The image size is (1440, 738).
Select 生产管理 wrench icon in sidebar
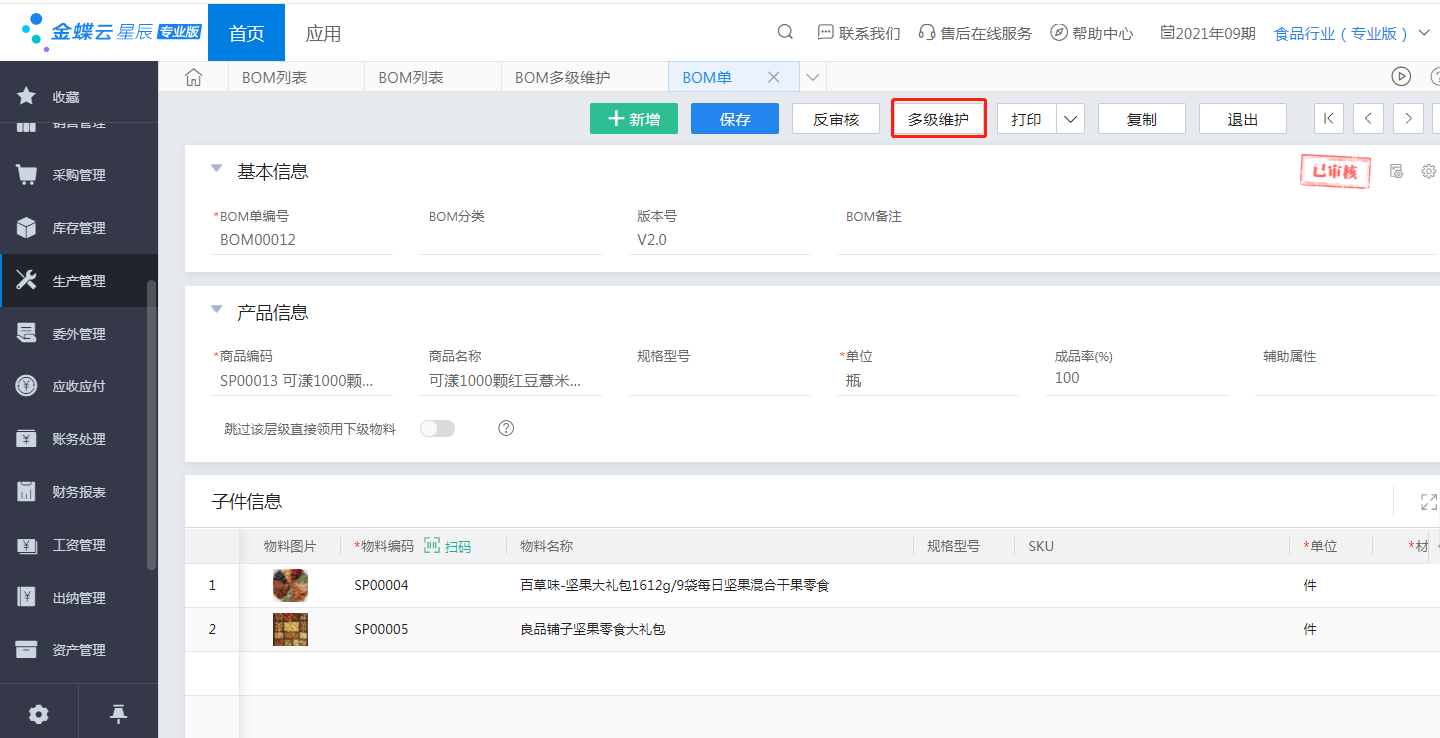(27, 280)
